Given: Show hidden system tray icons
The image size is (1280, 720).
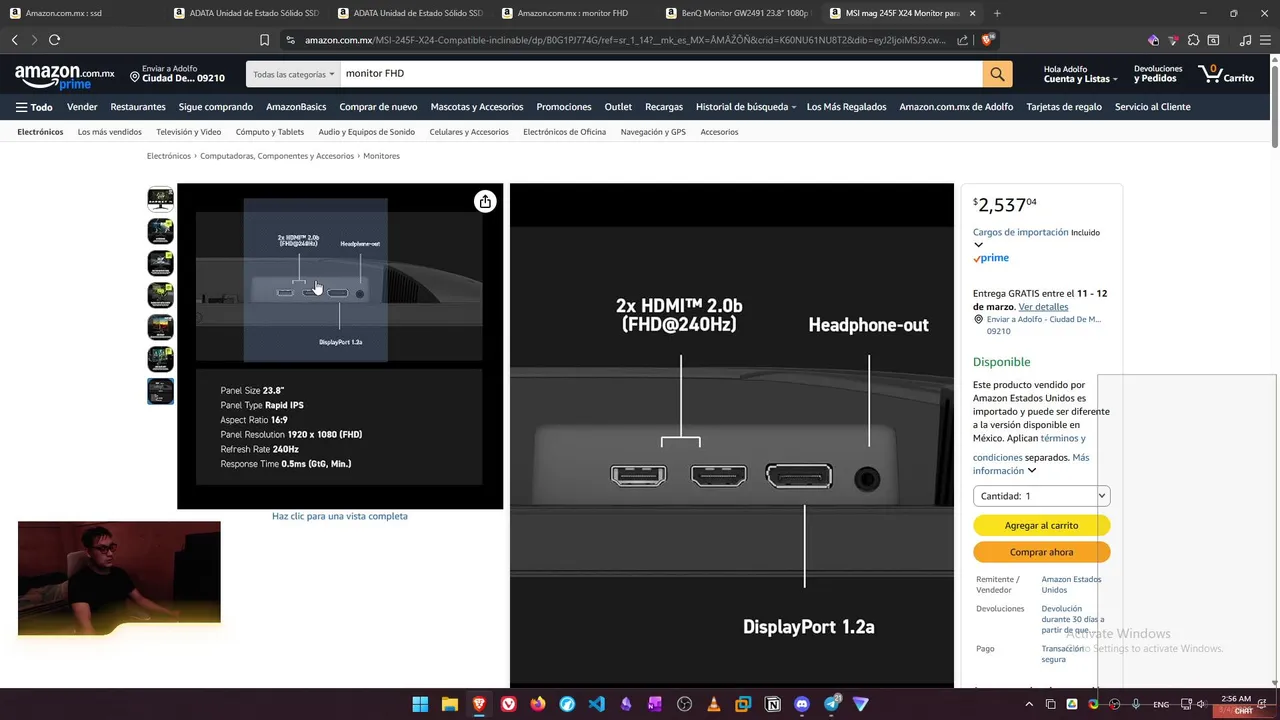Looking at the screenshot, I should (x=1031, y=704).
